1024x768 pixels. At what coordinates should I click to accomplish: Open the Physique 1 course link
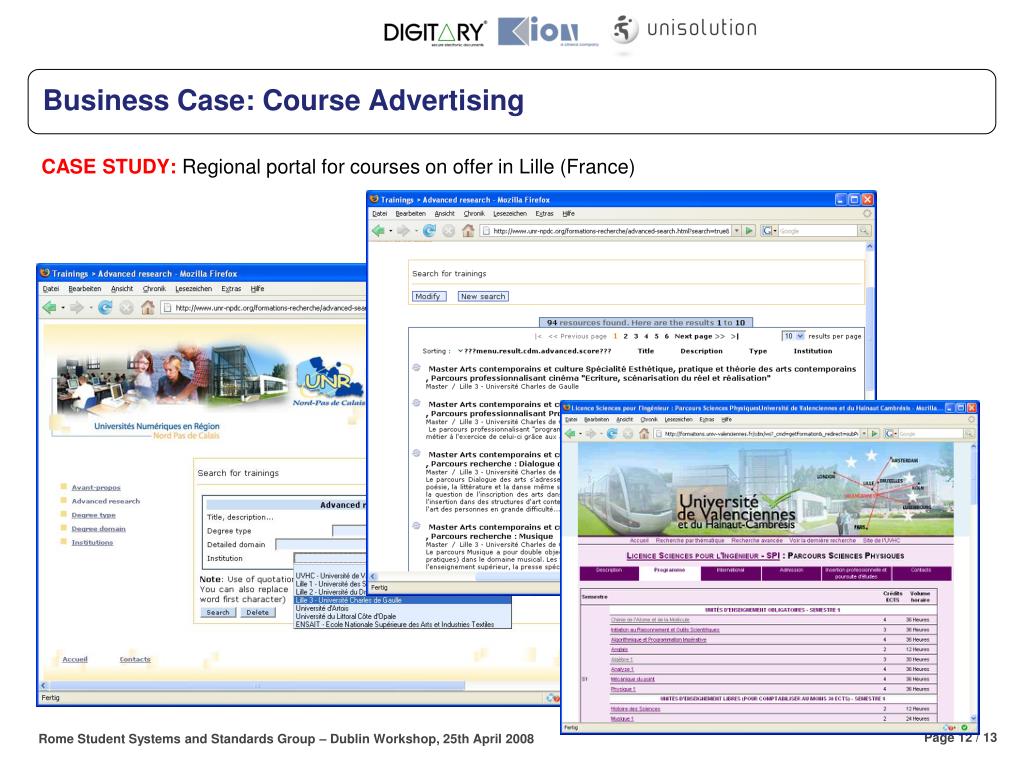point(622,690)
